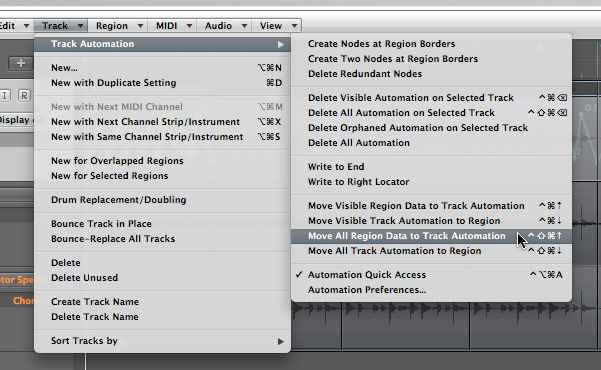Choose Delete Redundant Nodes
Viewport: 601px width, 370px height.
(x=431, y=74)
